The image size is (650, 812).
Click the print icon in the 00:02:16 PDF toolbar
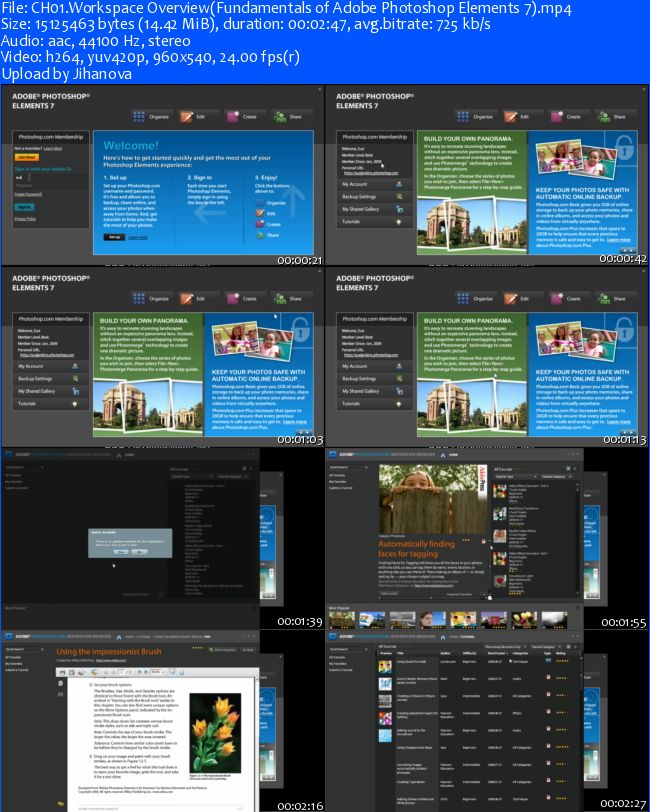pos(63,672)
